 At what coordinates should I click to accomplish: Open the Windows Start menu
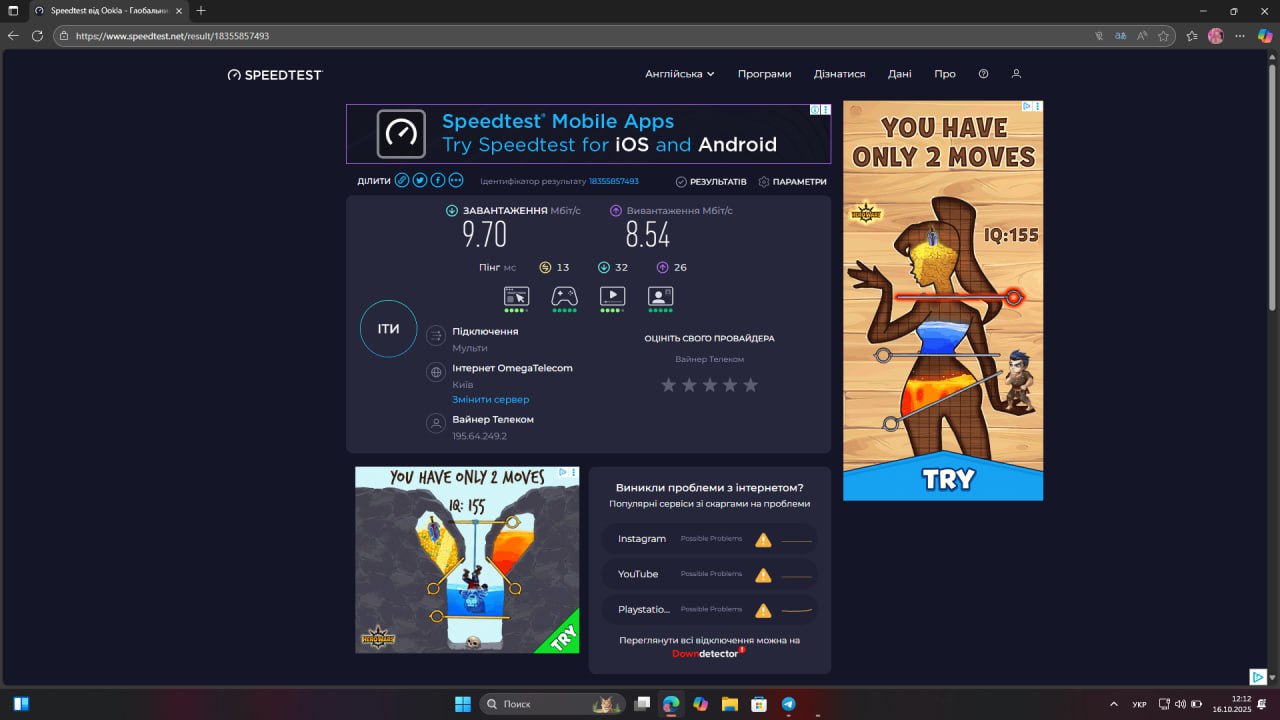463,704
